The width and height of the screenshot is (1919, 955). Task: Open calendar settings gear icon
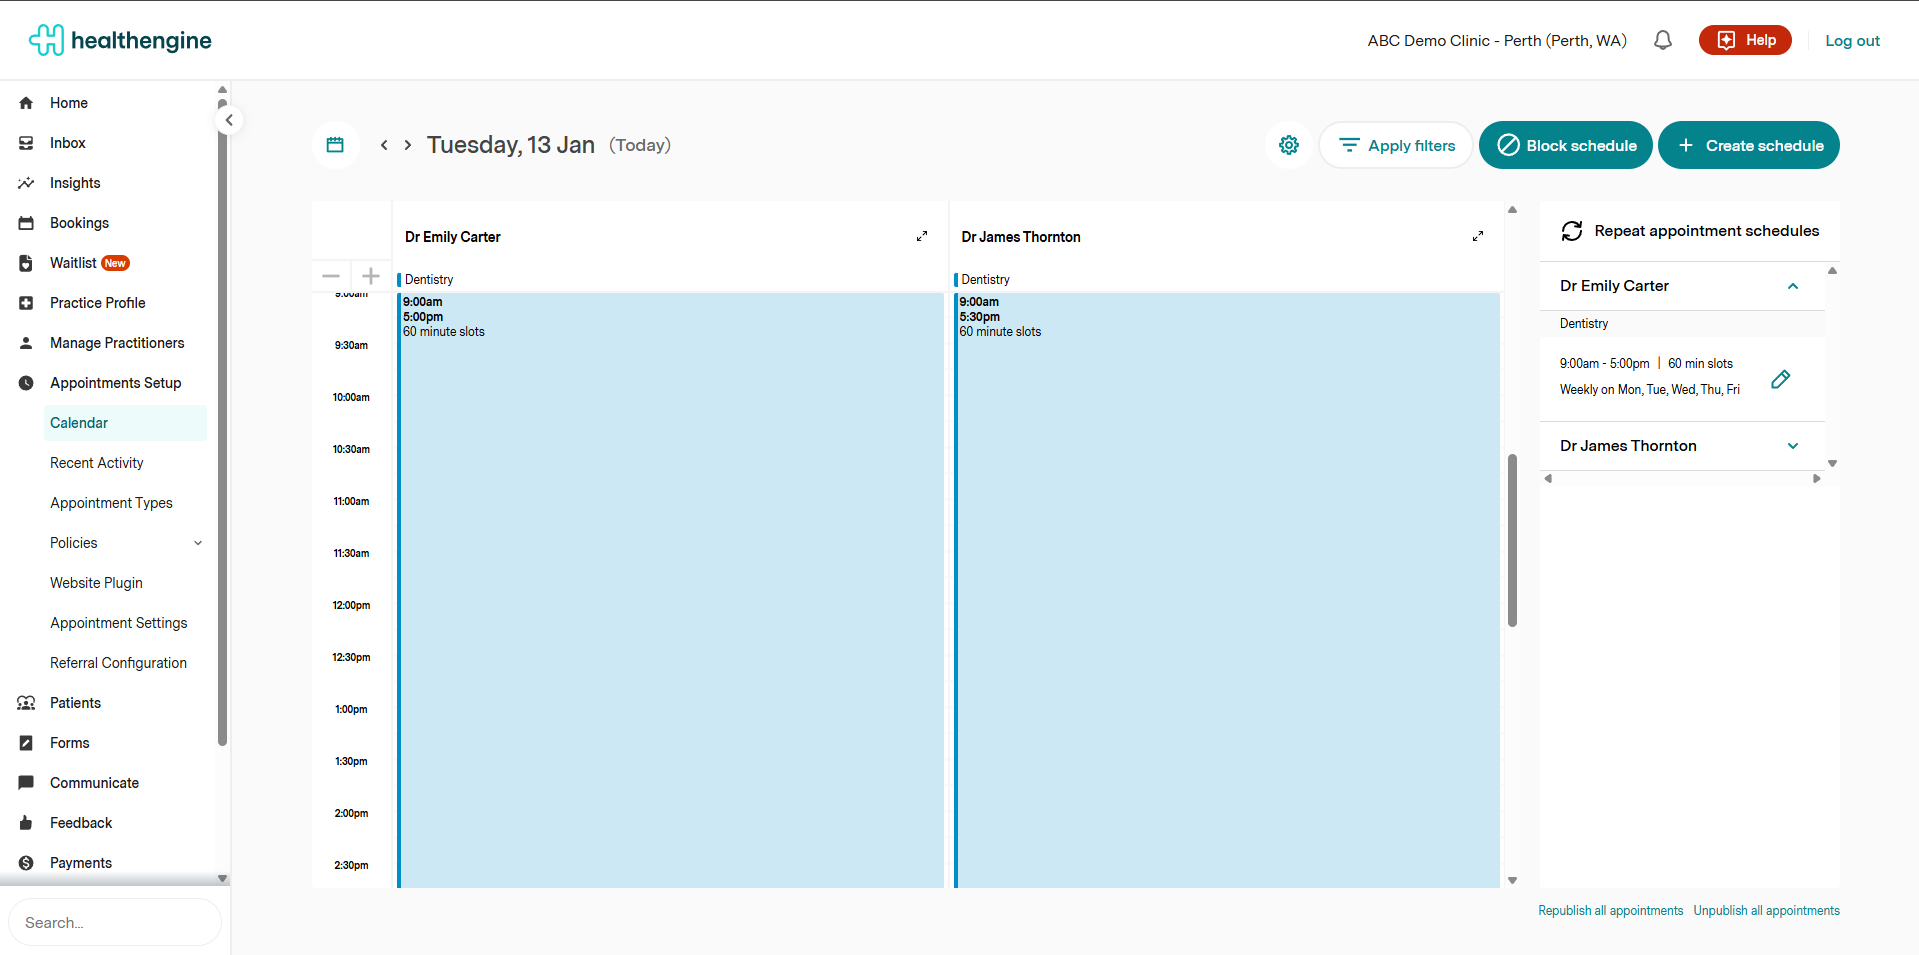(1289, 145)
